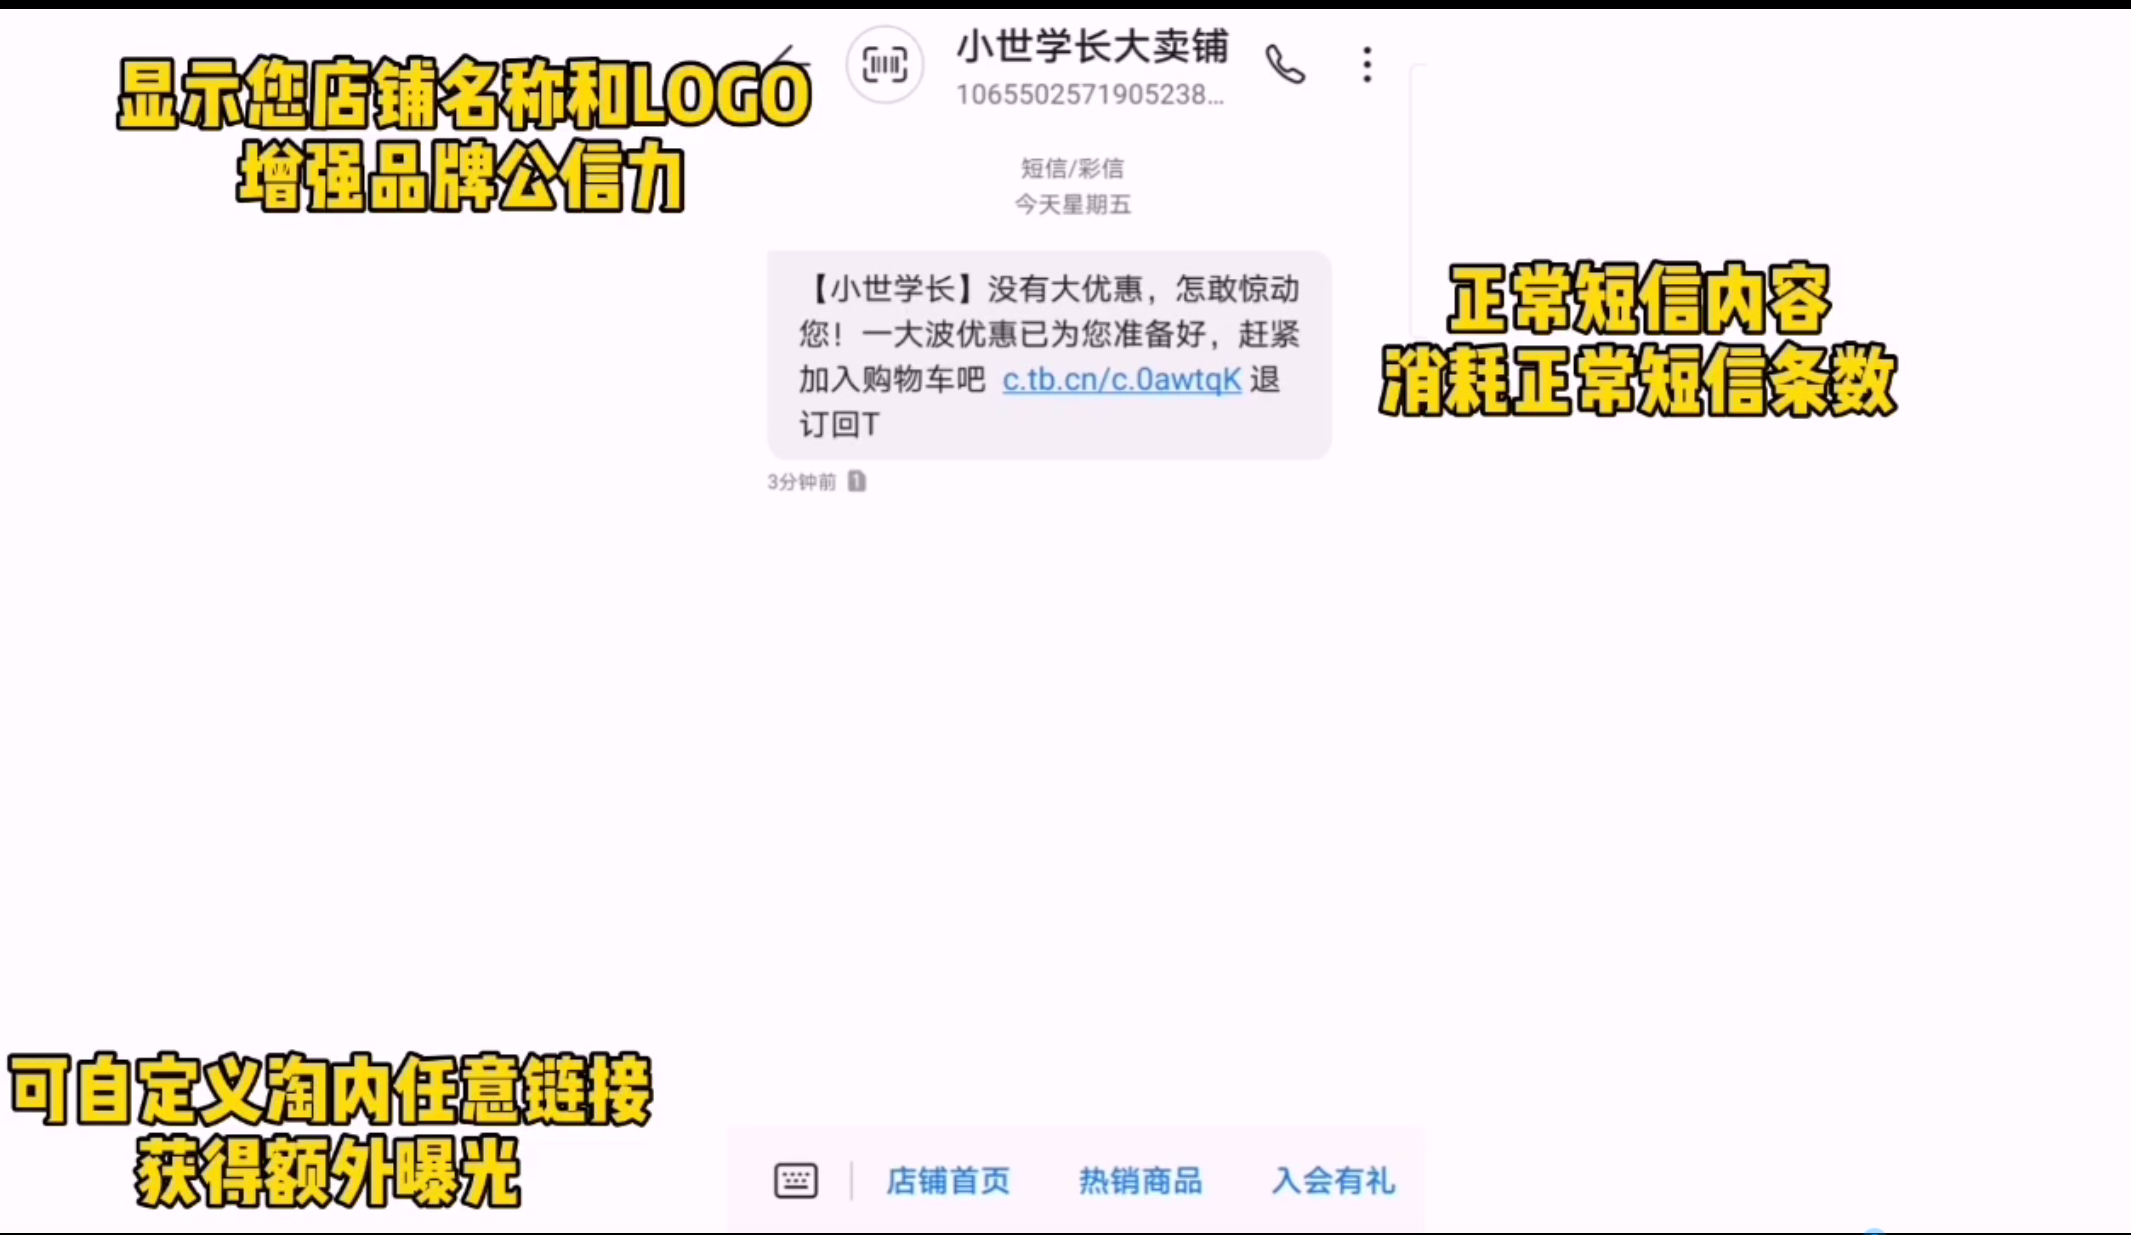Click the 今天星期五 date header
This screenshot has width=2131, height=1235.
pos(1072,205)
